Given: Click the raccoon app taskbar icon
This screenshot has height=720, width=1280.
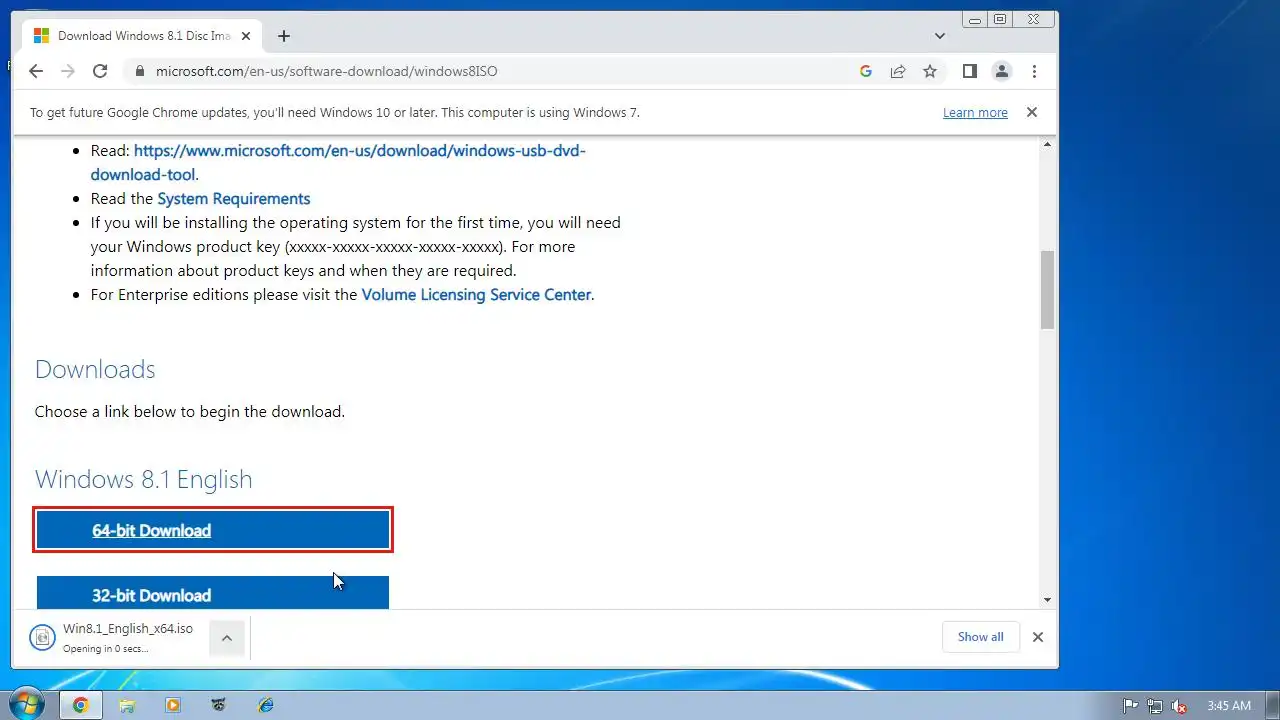Looking at the screenshot, I should point(219,705).
